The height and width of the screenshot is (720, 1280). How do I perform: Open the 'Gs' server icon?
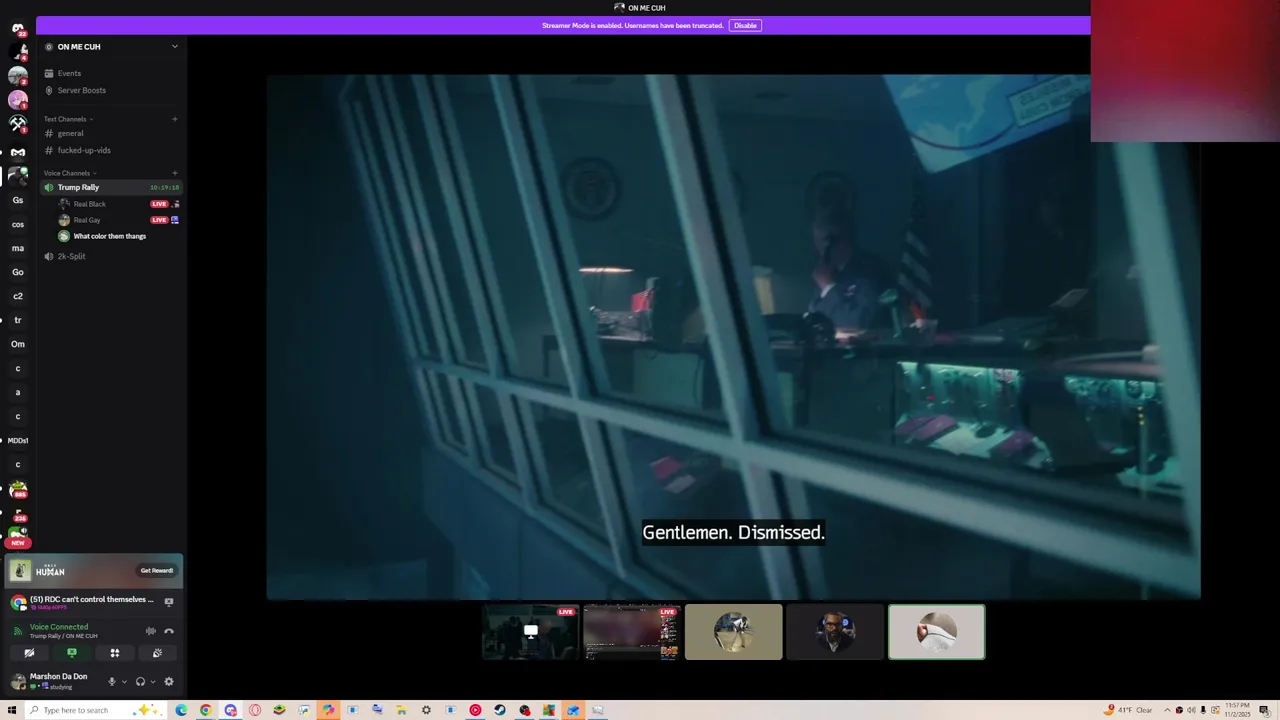point(18,200)
